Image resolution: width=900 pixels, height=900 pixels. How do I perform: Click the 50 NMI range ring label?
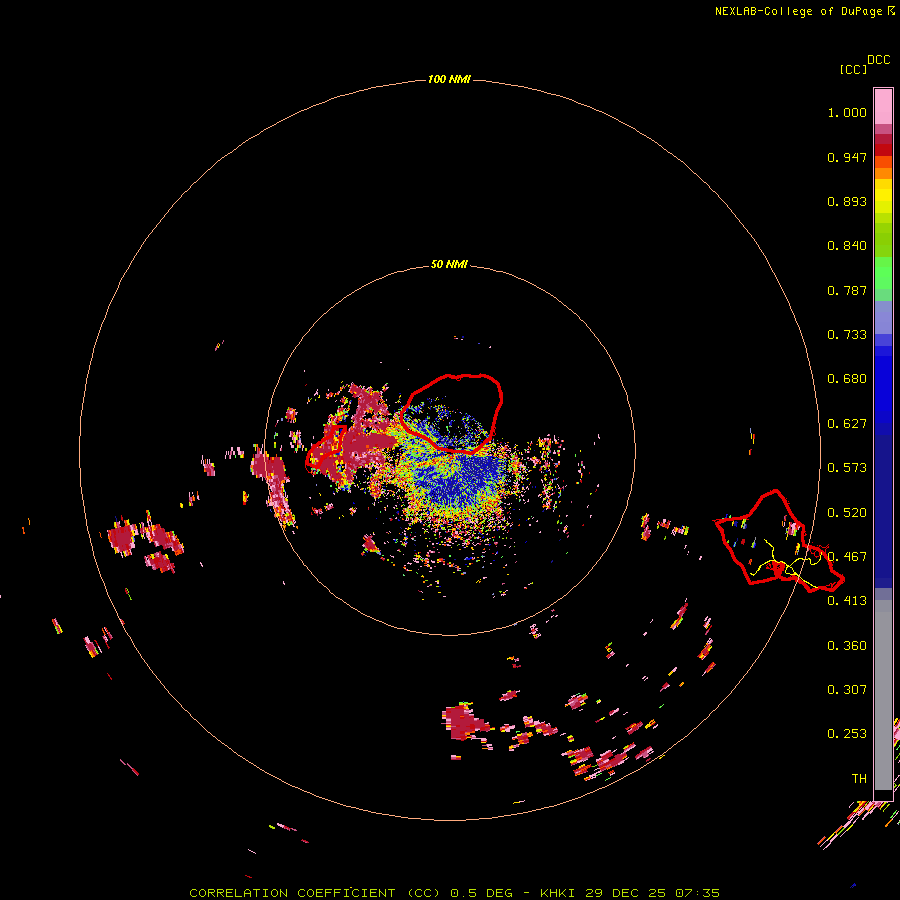point(449,264)
